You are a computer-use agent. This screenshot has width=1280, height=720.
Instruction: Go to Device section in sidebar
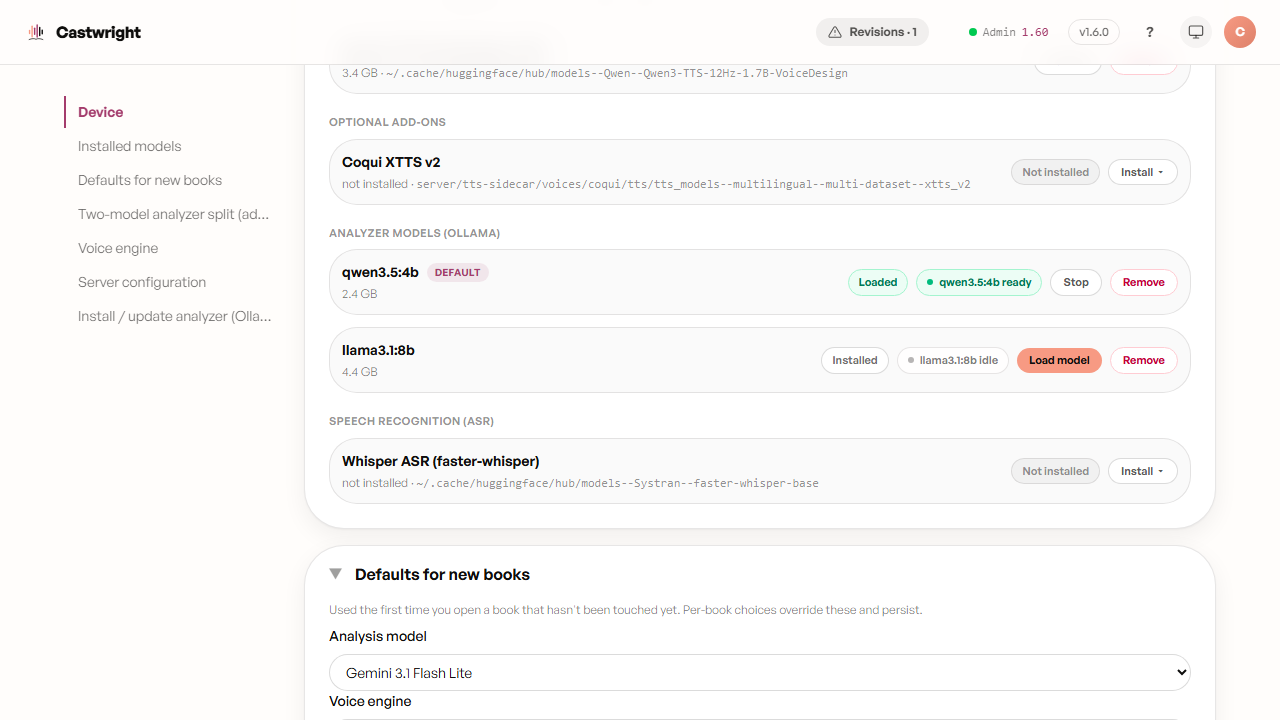click(101, 112)
